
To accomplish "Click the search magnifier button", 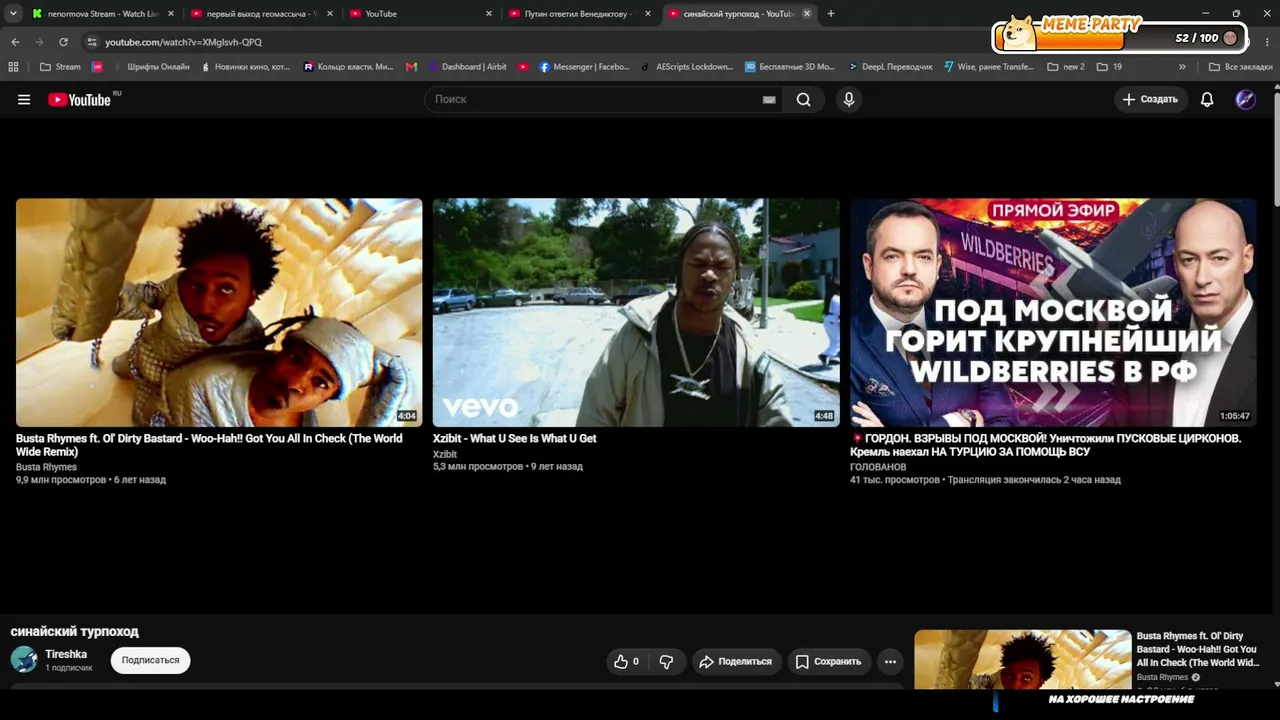I will point(803,99).
